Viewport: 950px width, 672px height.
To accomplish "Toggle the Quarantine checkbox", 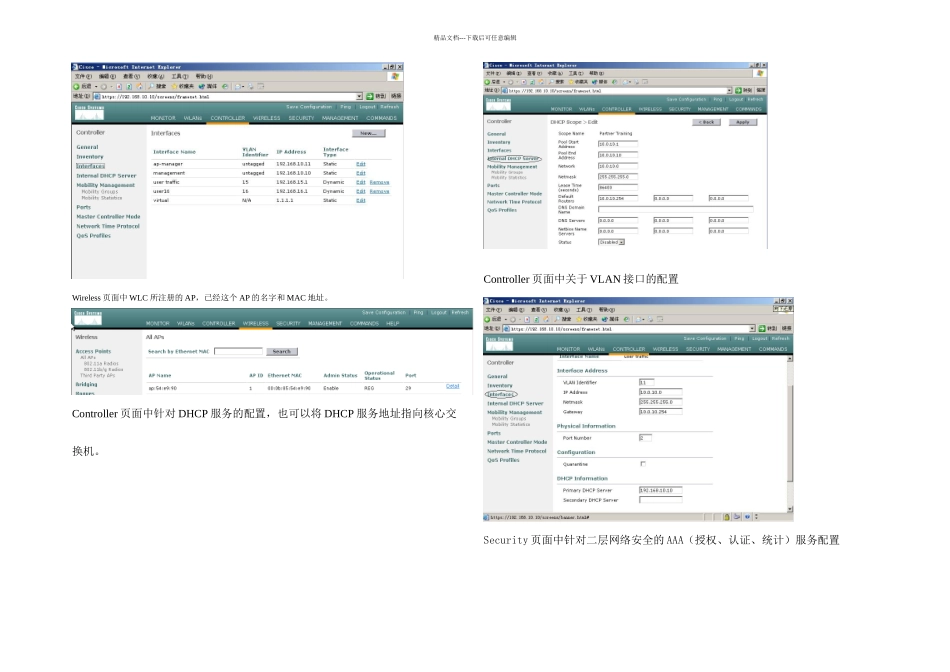I will [643, 464].
